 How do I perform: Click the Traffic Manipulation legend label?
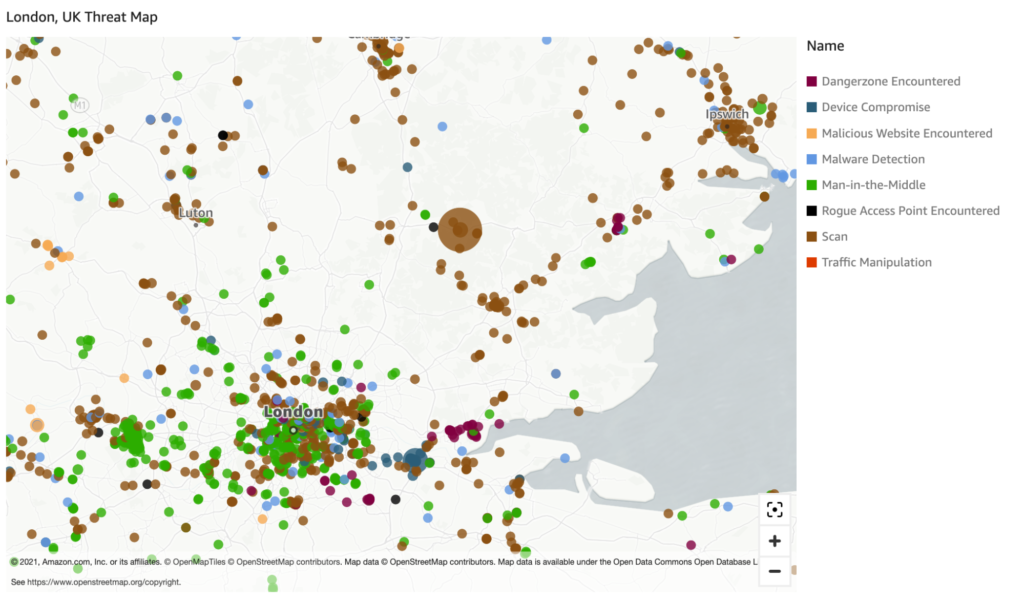coord(876,263)
